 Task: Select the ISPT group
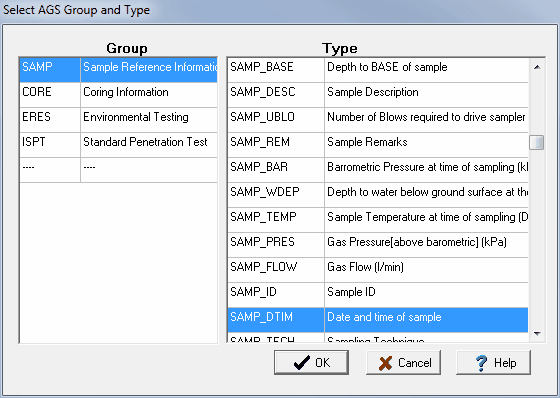[x=50, y=145]
